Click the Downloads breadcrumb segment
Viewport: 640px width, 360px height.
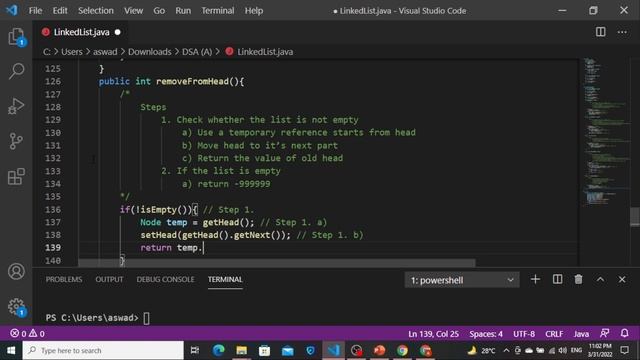click(x=150, y=52)
